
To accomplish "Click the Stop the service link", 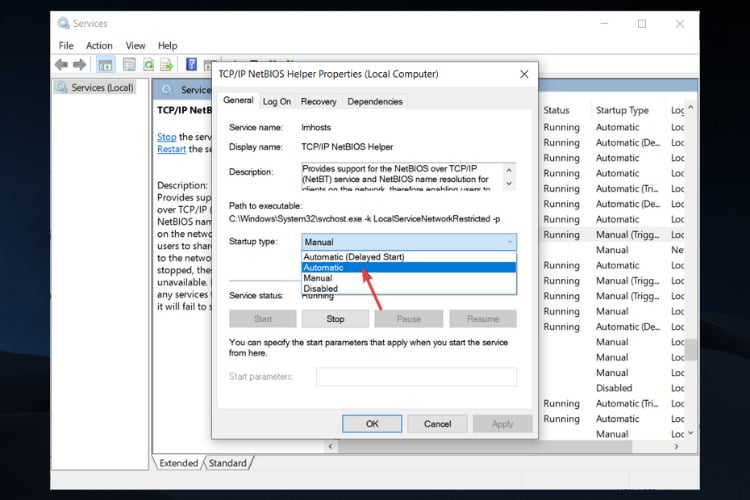I will tap(166, 137).
